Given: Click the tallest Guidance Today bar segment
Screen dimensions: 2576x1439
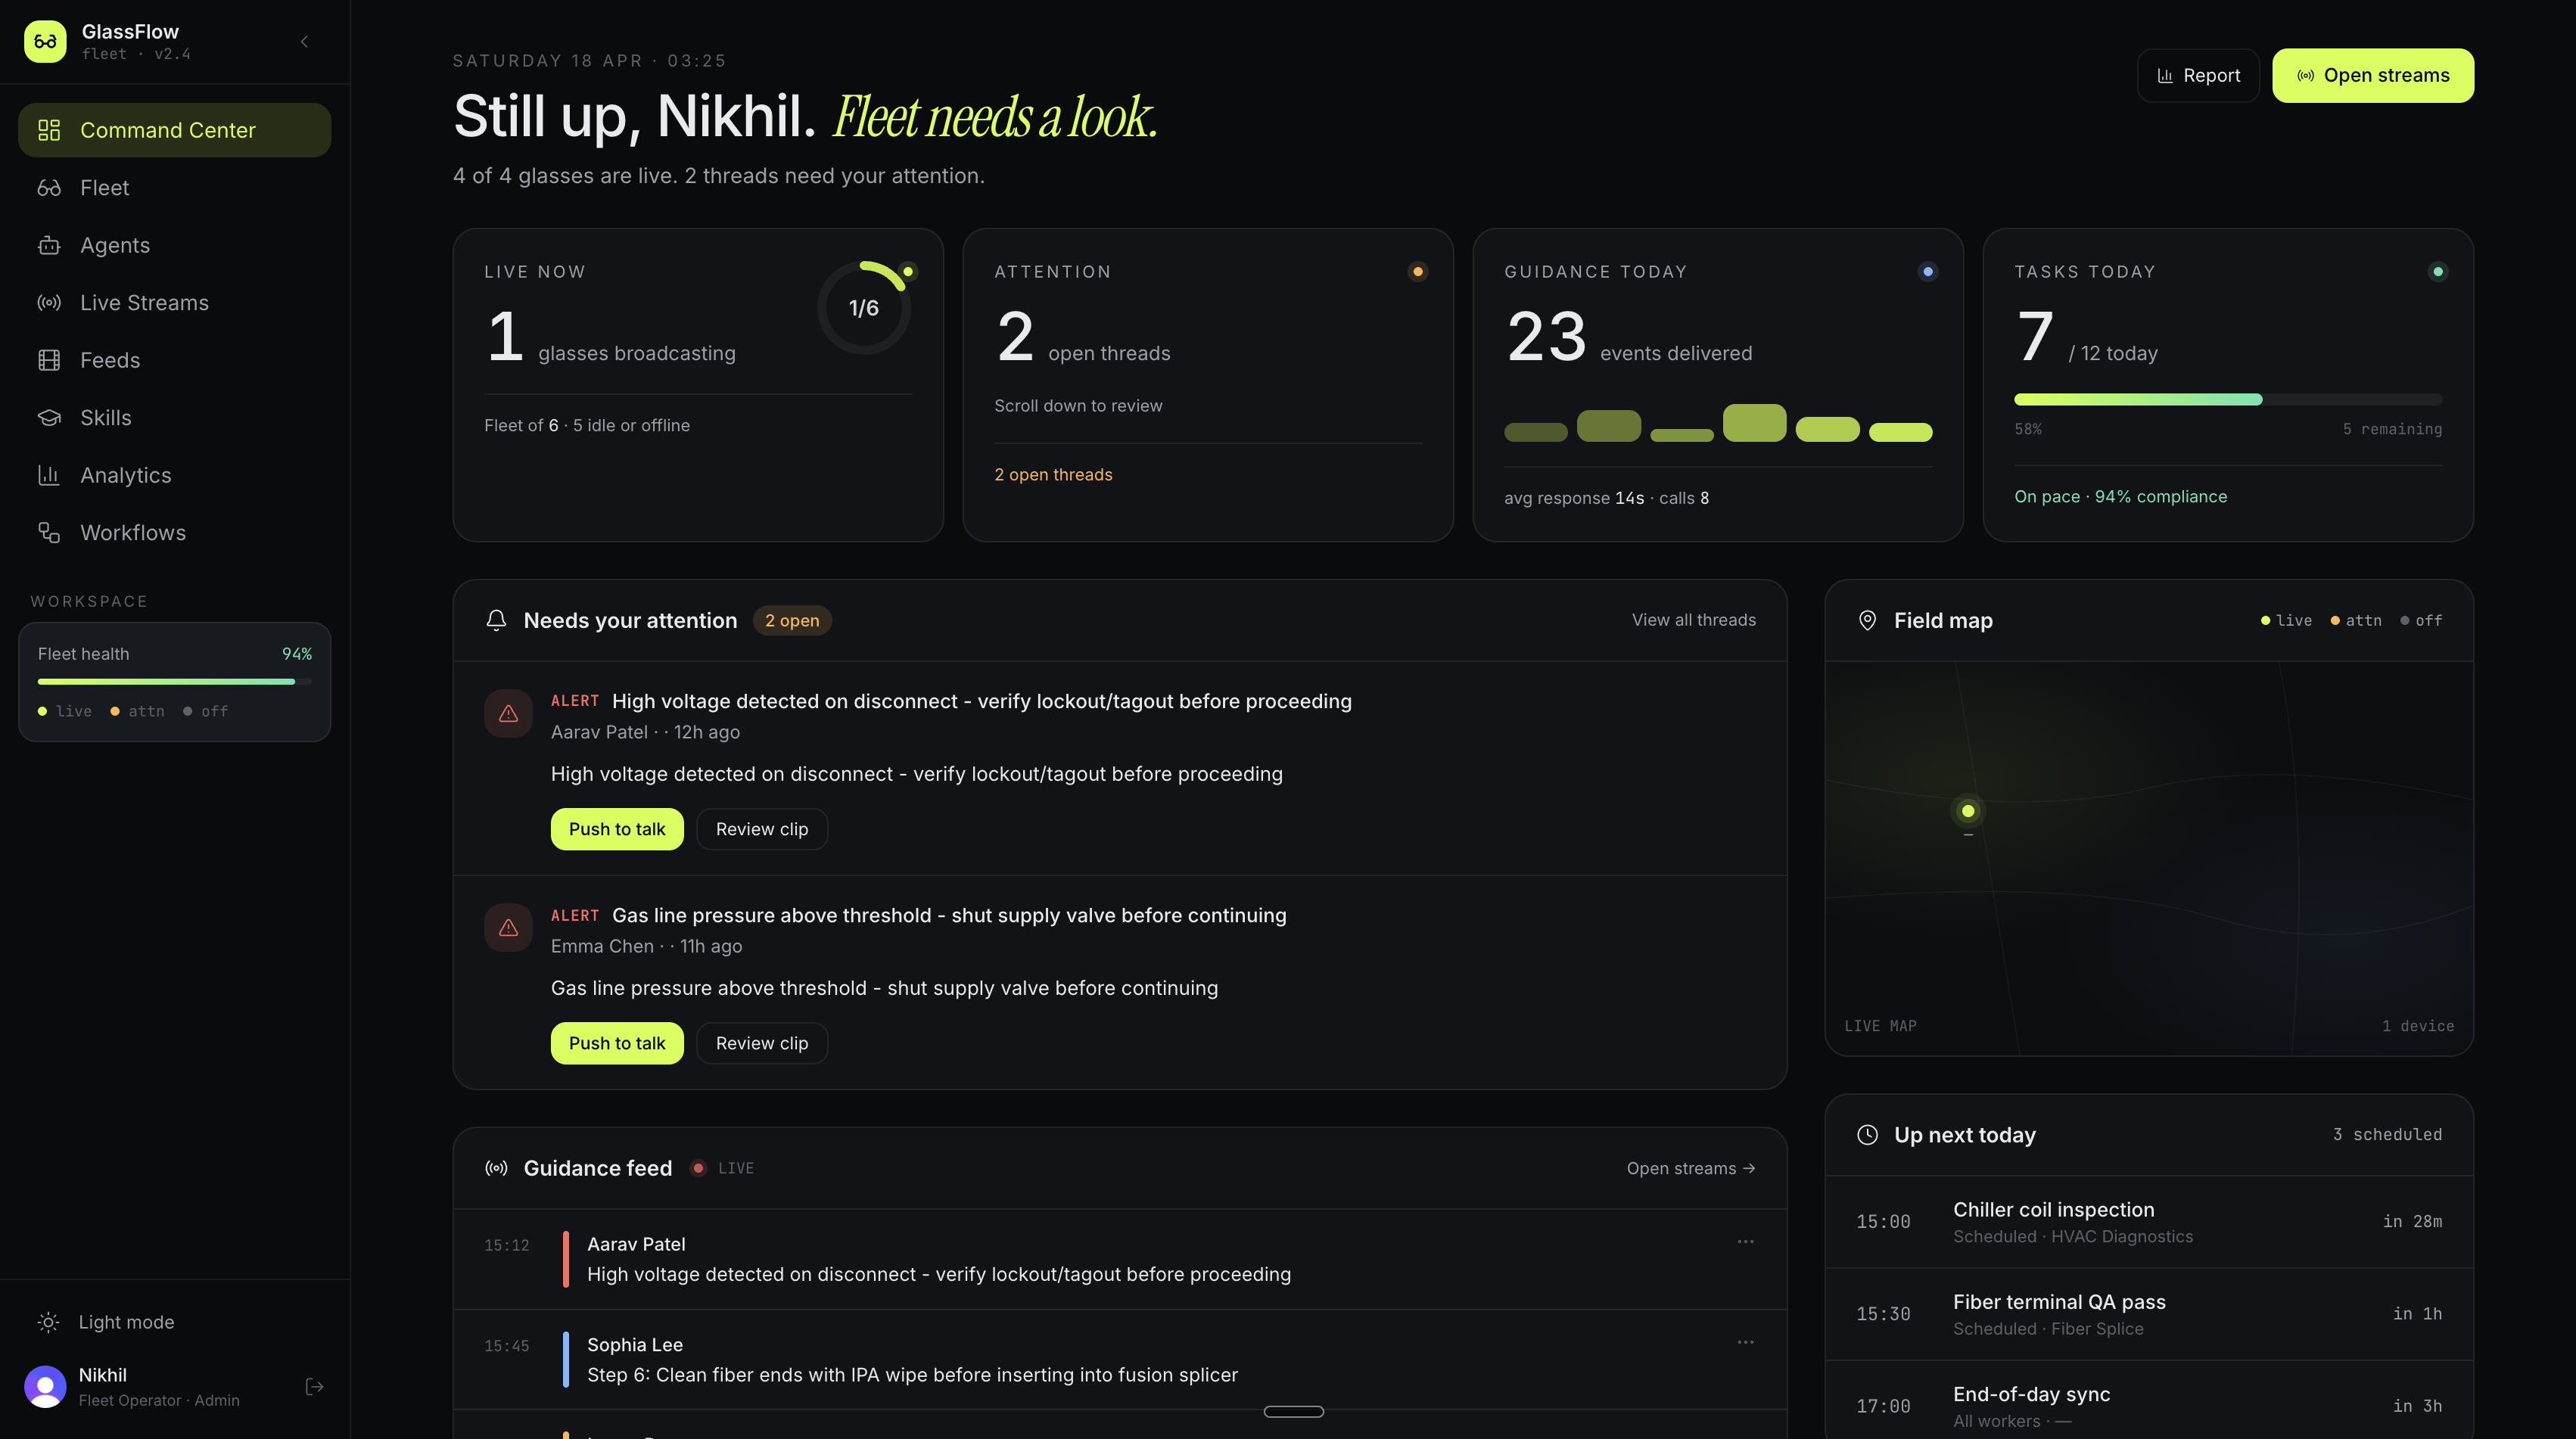Looking at the screenshot, I should tap(1754, 423).
